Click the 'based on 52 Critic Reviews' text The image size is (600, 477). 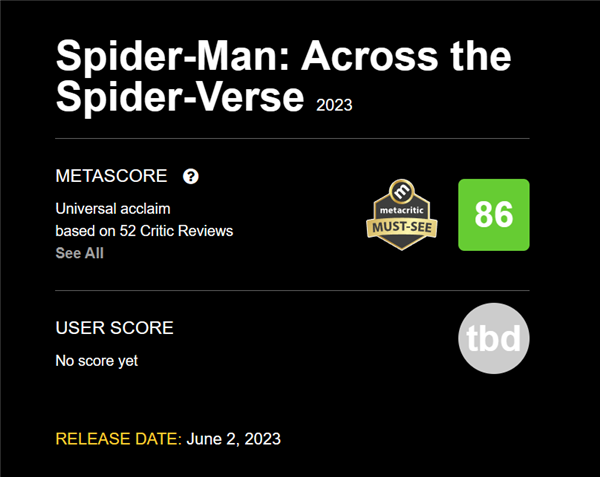click(144, 231)
